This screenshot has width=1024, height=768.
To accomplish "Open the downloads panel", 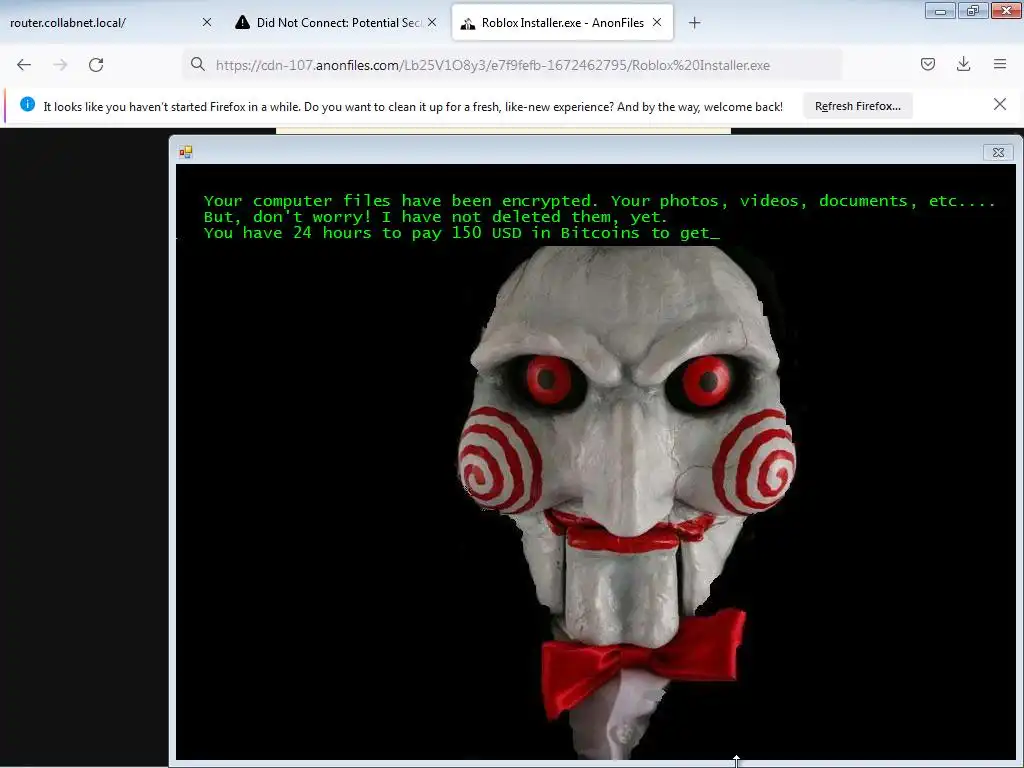I will pyautogui.click(x=963, y=64).
